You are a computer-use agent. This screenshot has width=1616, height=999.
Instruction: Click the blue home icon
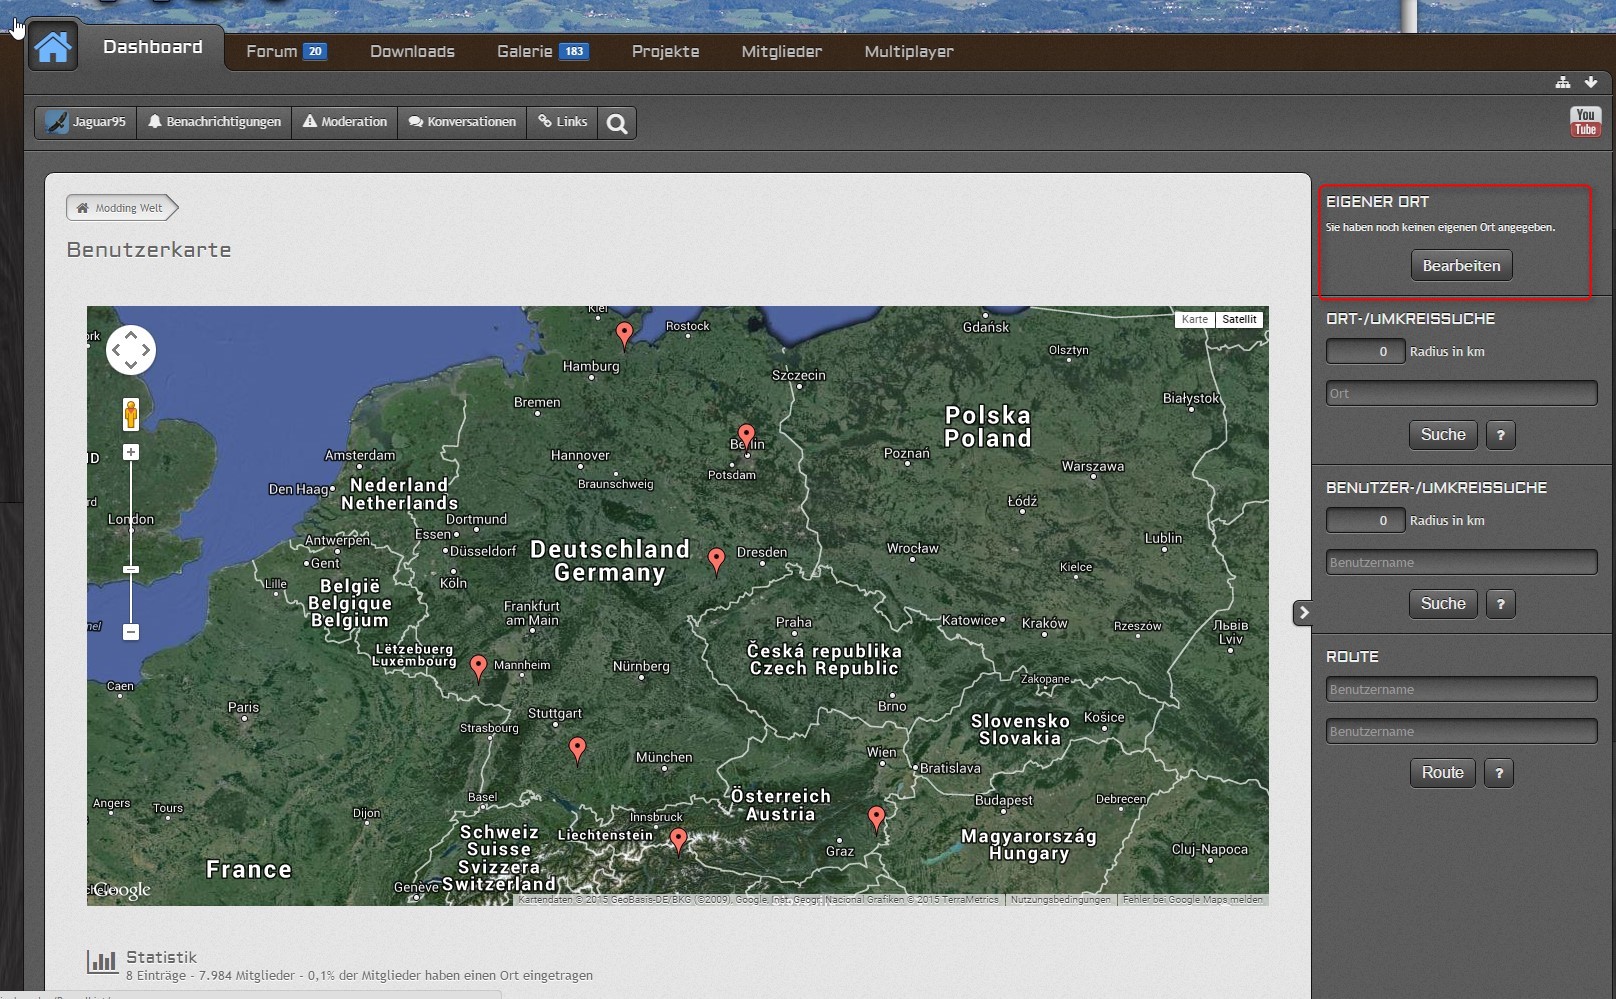point(52,47)
